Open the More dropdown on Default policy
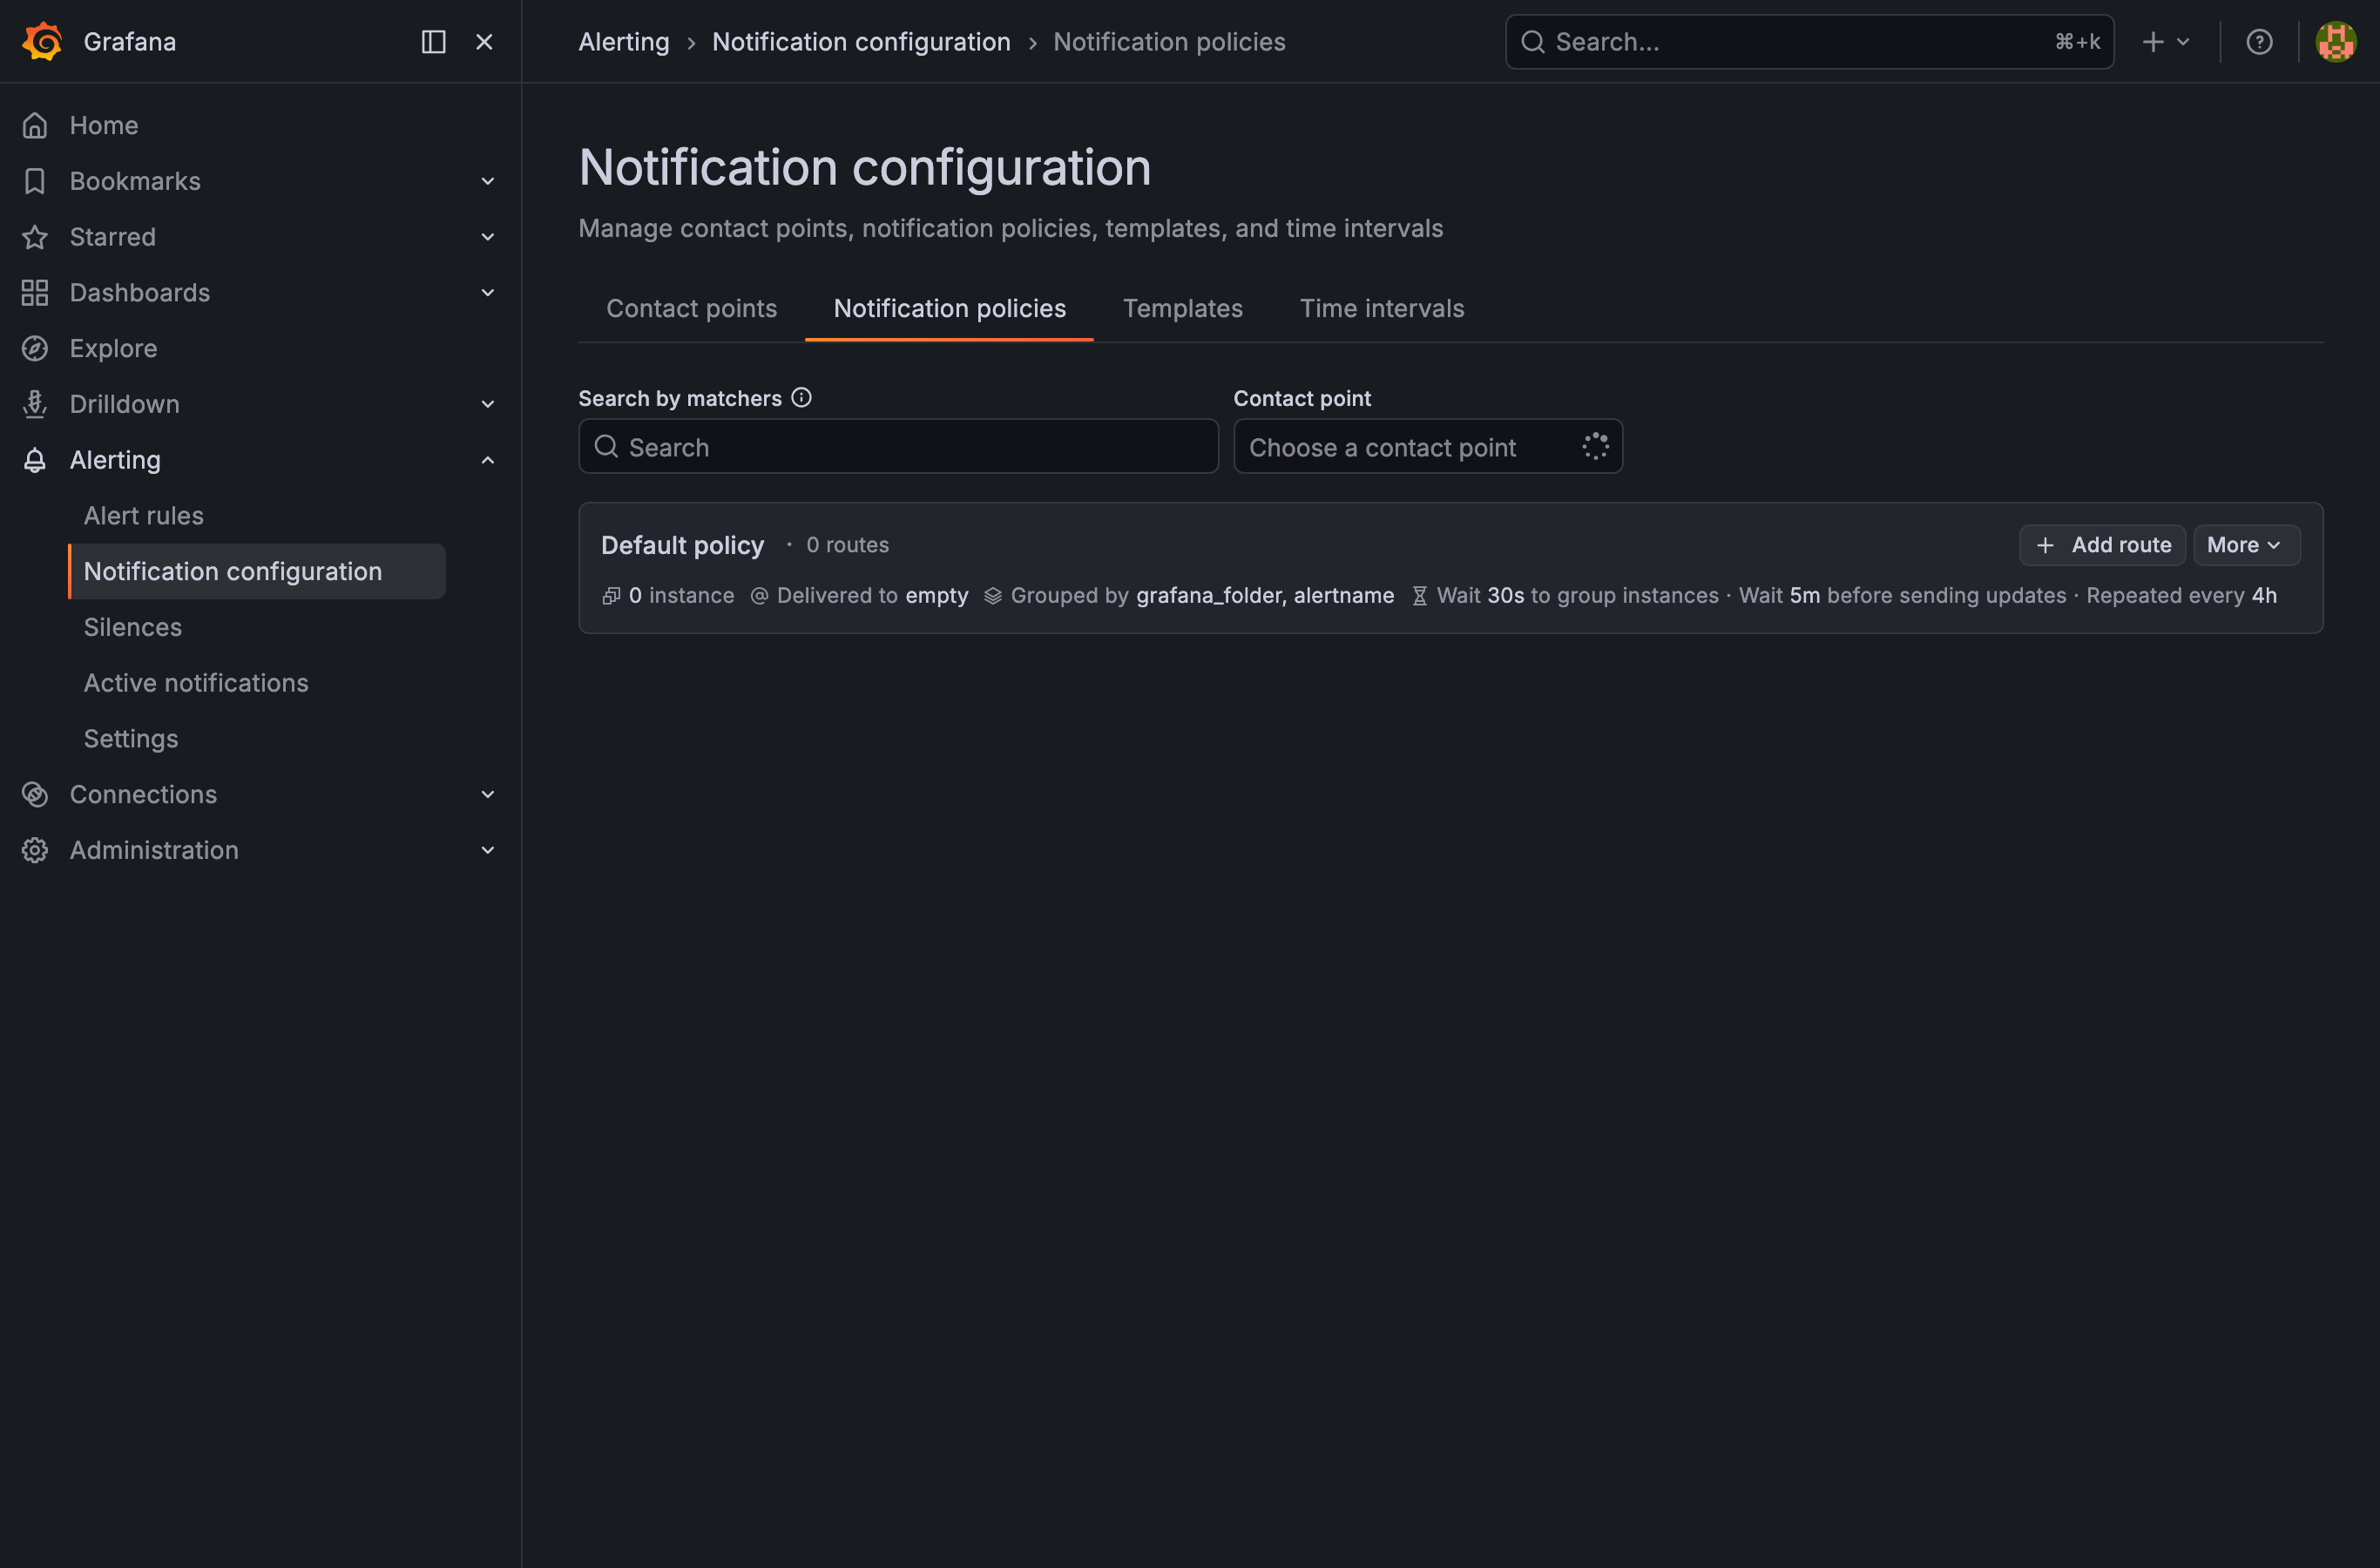Viewport: 2380px width, 1568px height. tap(2246, 545)
